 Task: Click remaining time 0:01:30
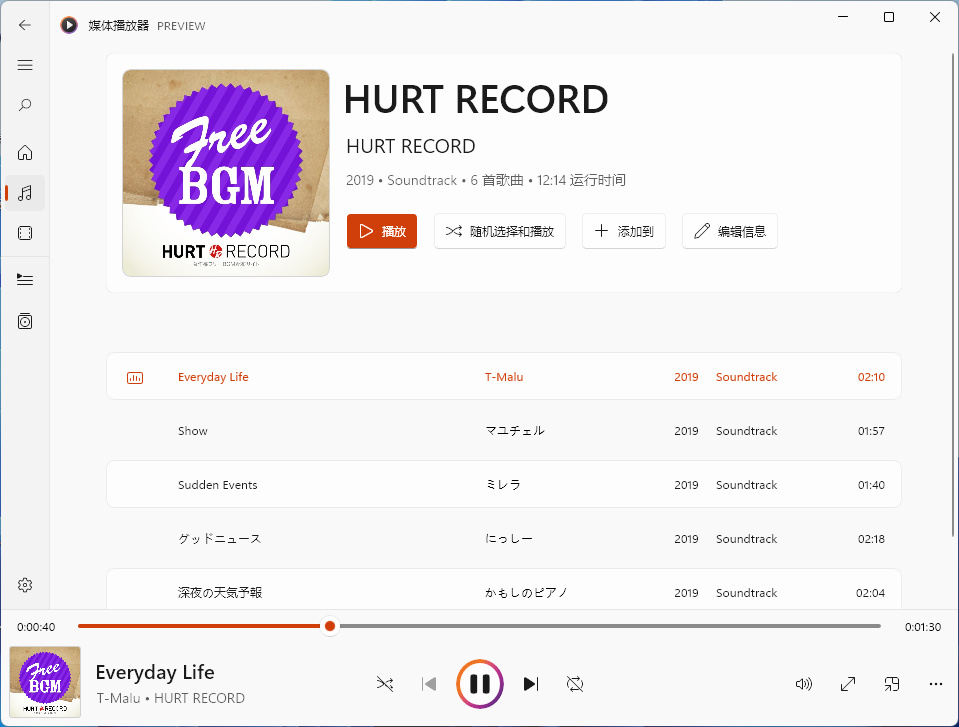pos(923,627)
